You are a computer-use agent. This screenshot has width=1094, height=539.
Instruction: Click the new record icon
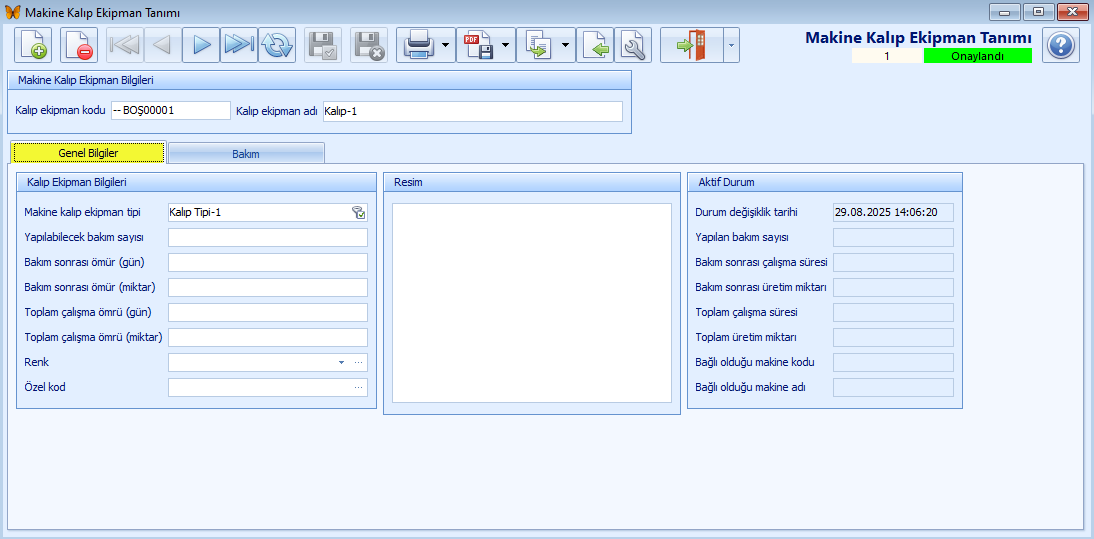[33, 45]
